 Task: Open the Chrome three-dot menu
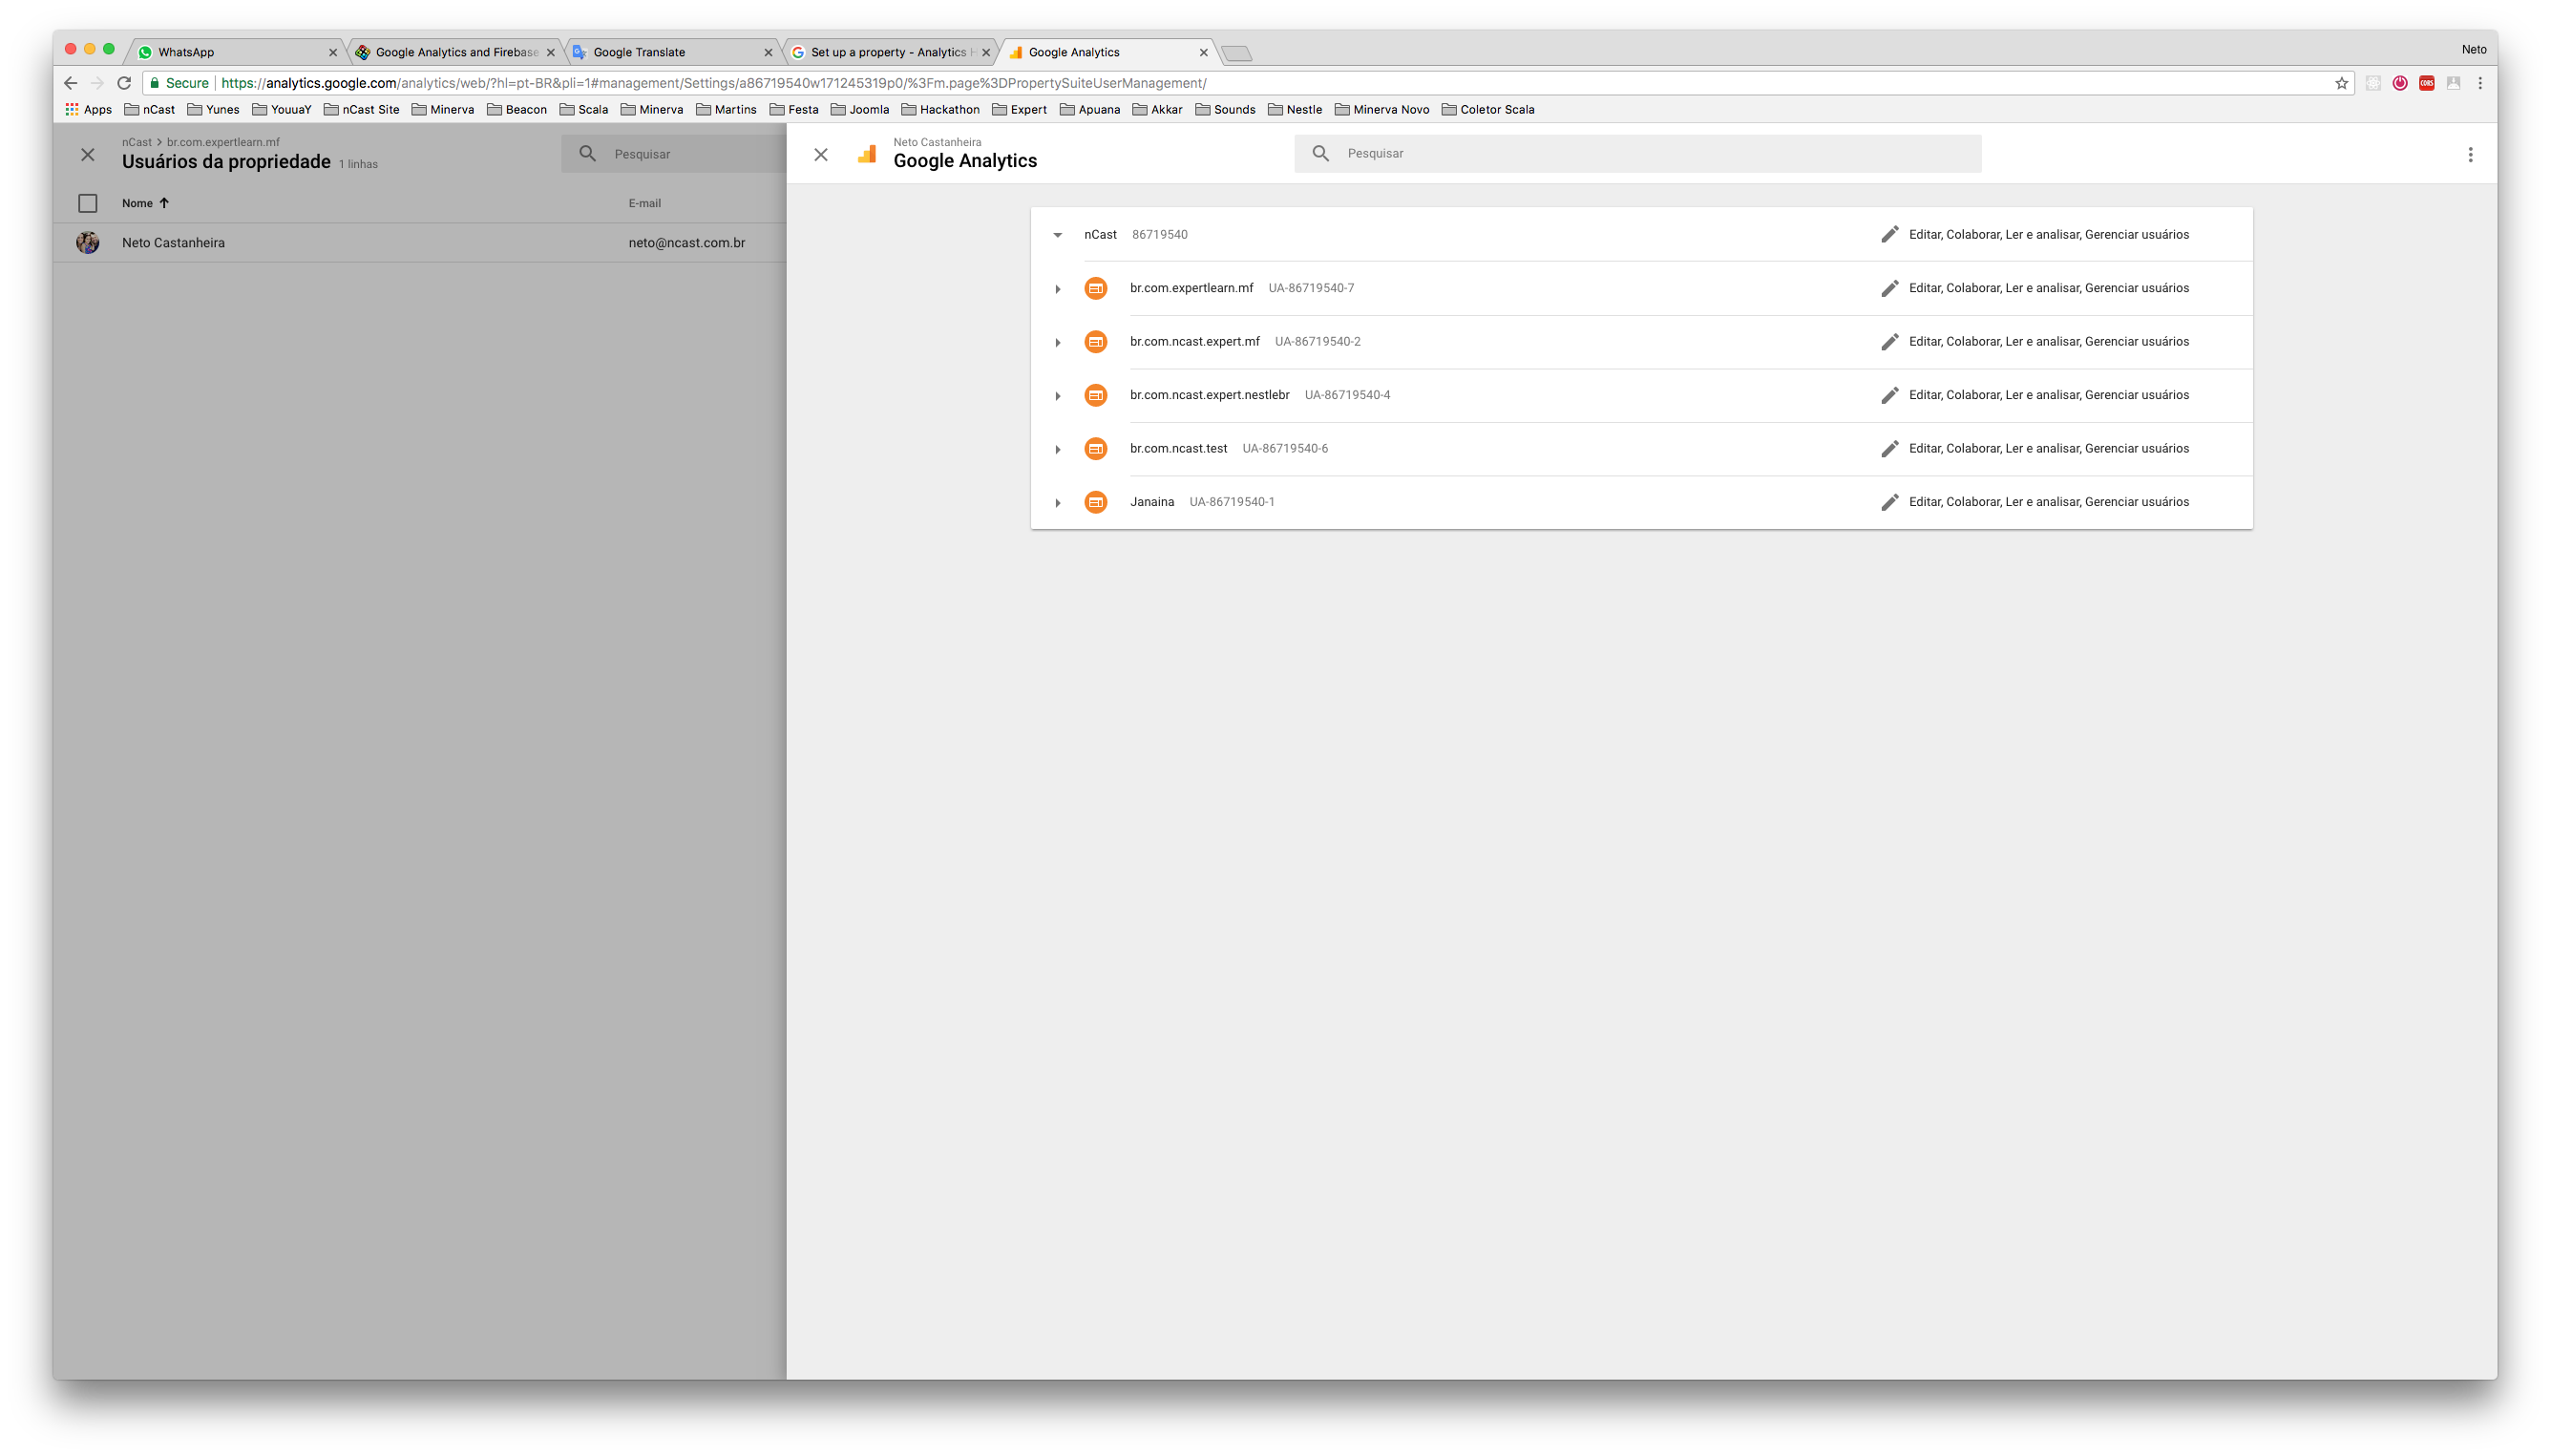tap(2479, 83)
